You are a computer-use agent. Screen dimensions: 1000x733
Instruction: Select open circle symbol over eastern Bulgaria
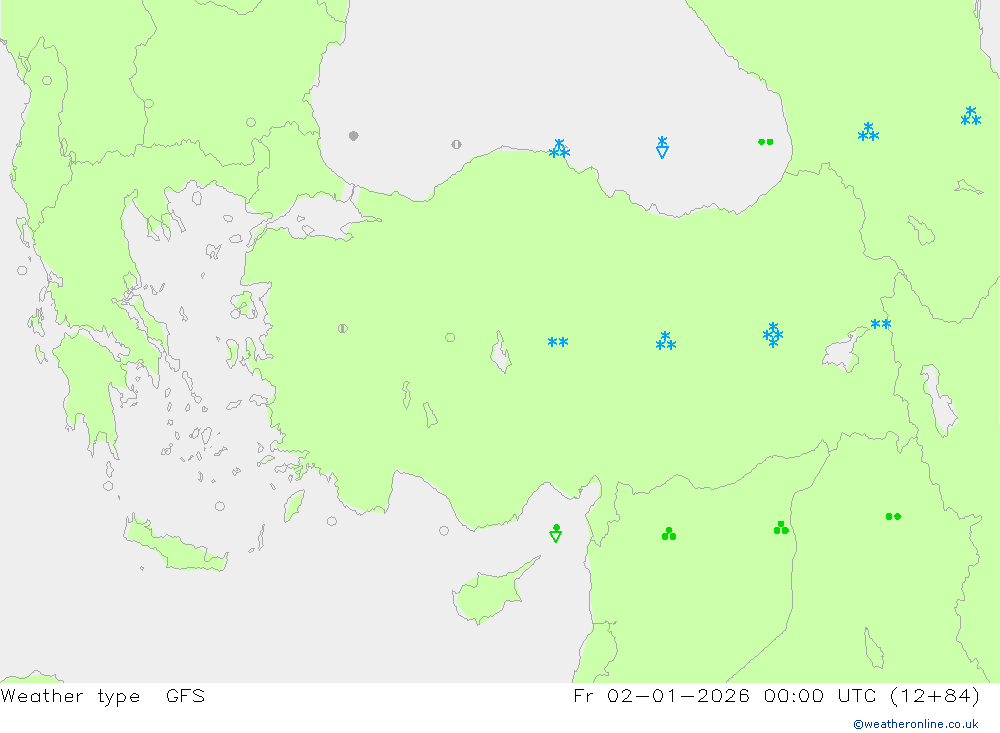251,122
